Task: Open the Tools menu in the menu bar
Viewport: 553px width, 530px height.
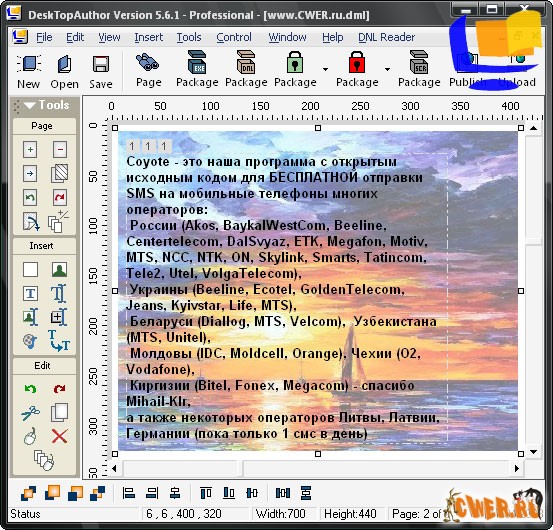Action: (x=189, y=37)
